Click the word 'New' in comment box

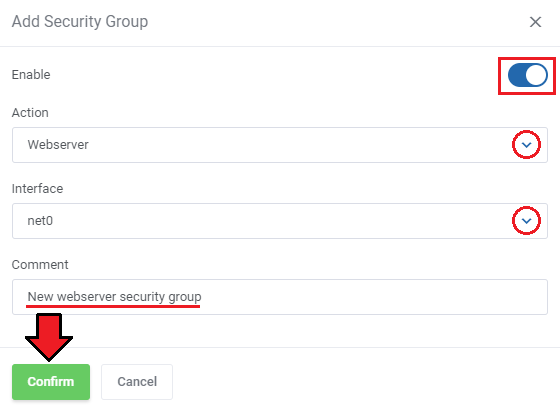point(41,297)
